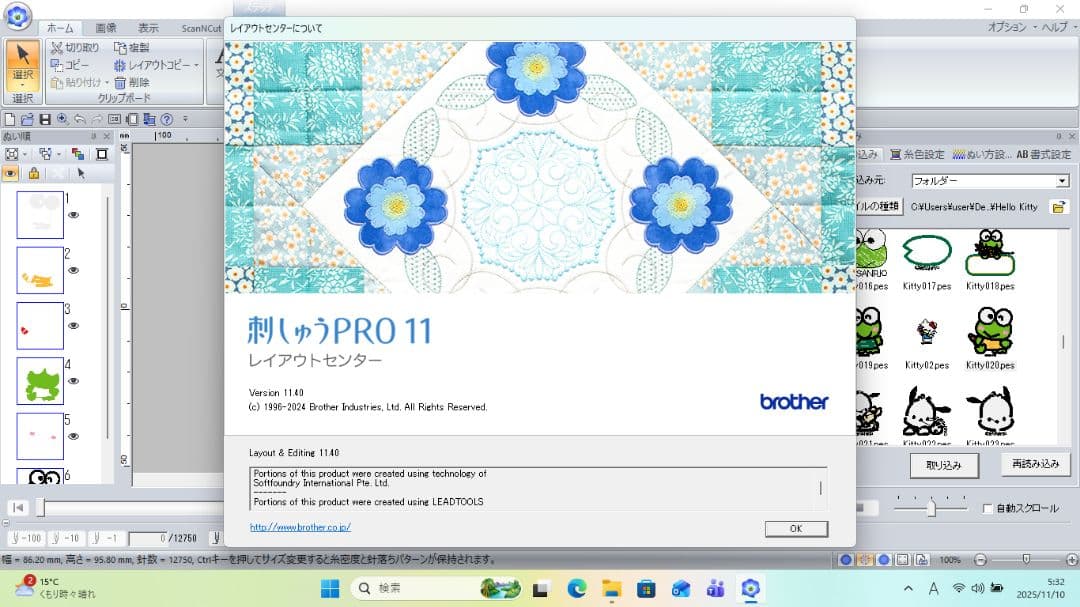The image size is (1080, 607).
Task: Enable the 自動スクロール checkbox
Action: [x=988, y=508]
